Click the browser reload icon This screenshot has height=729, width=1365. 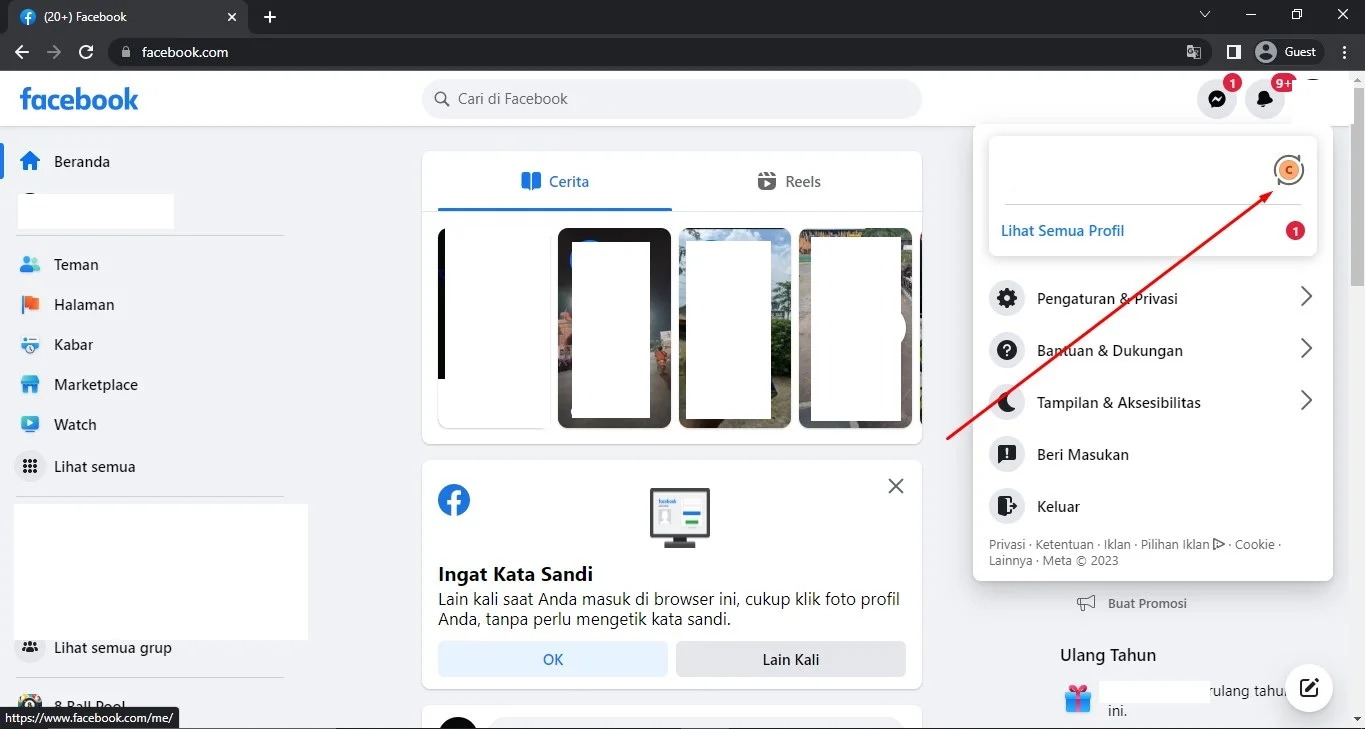pyautogui.click(x=86, y=52)
